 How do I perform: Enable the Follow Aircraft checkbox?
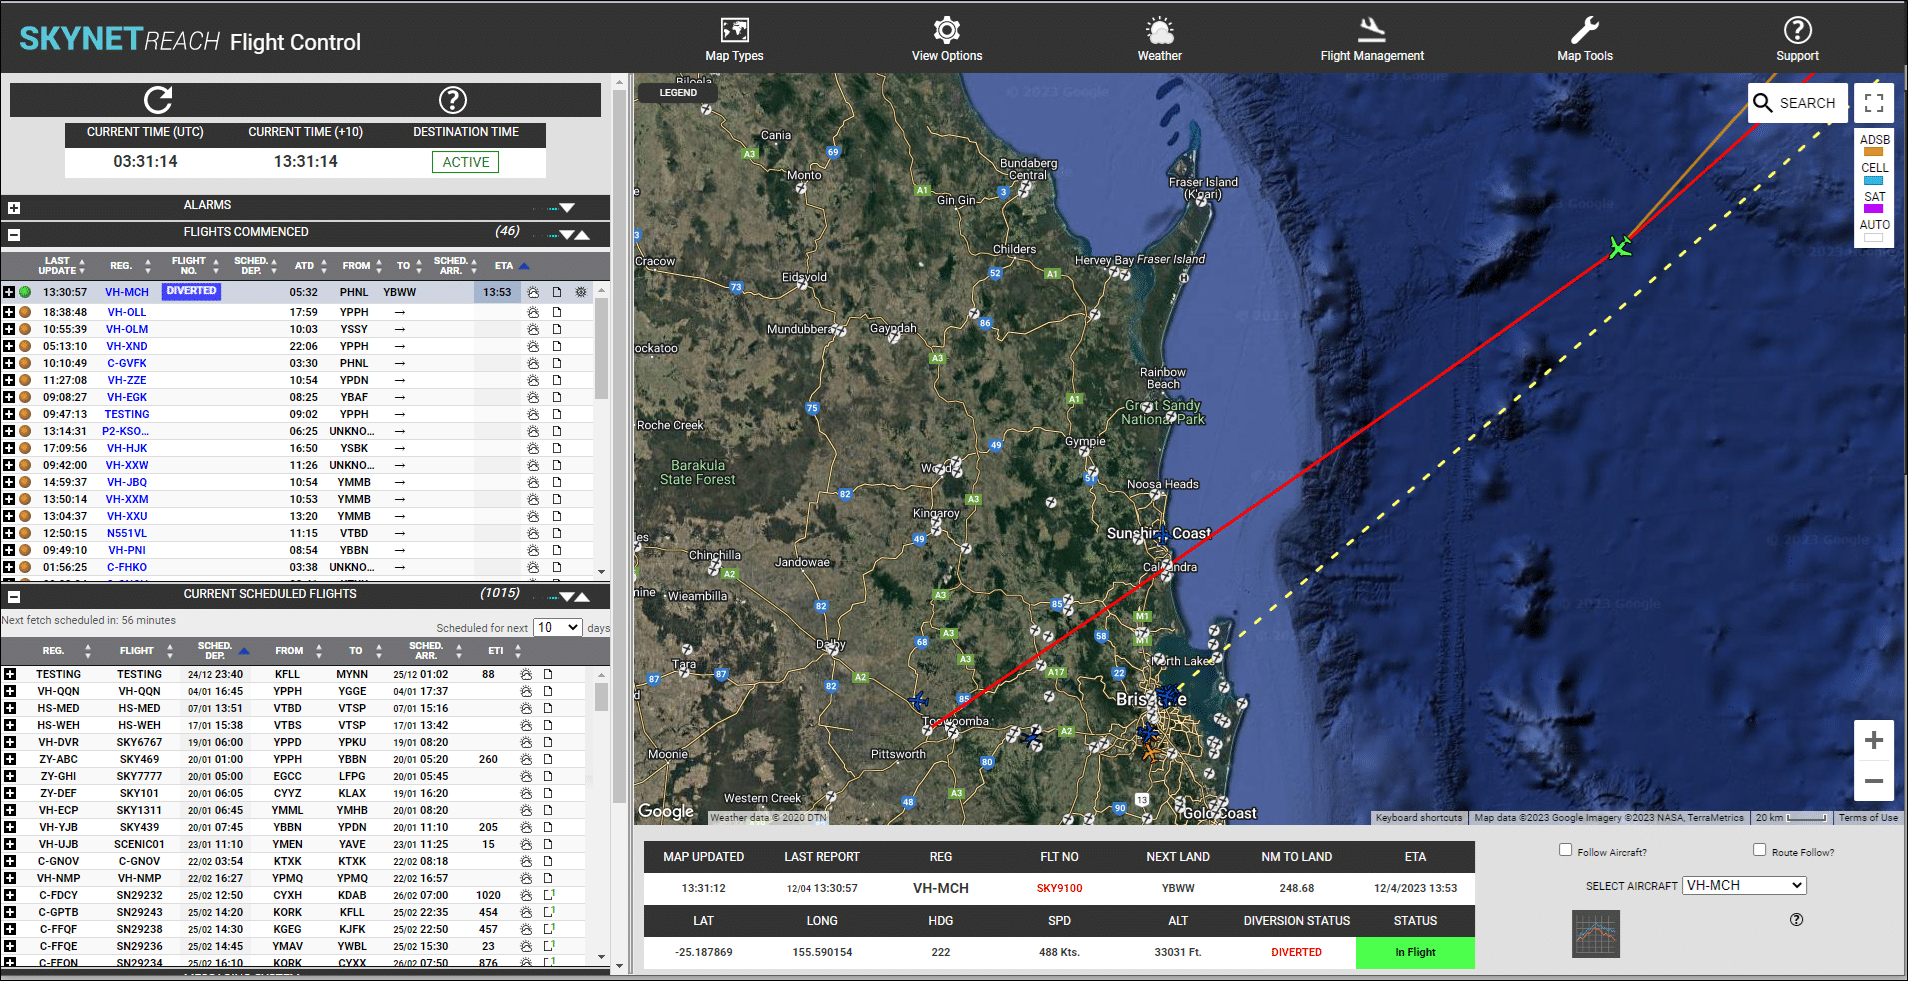[1565, 850]
